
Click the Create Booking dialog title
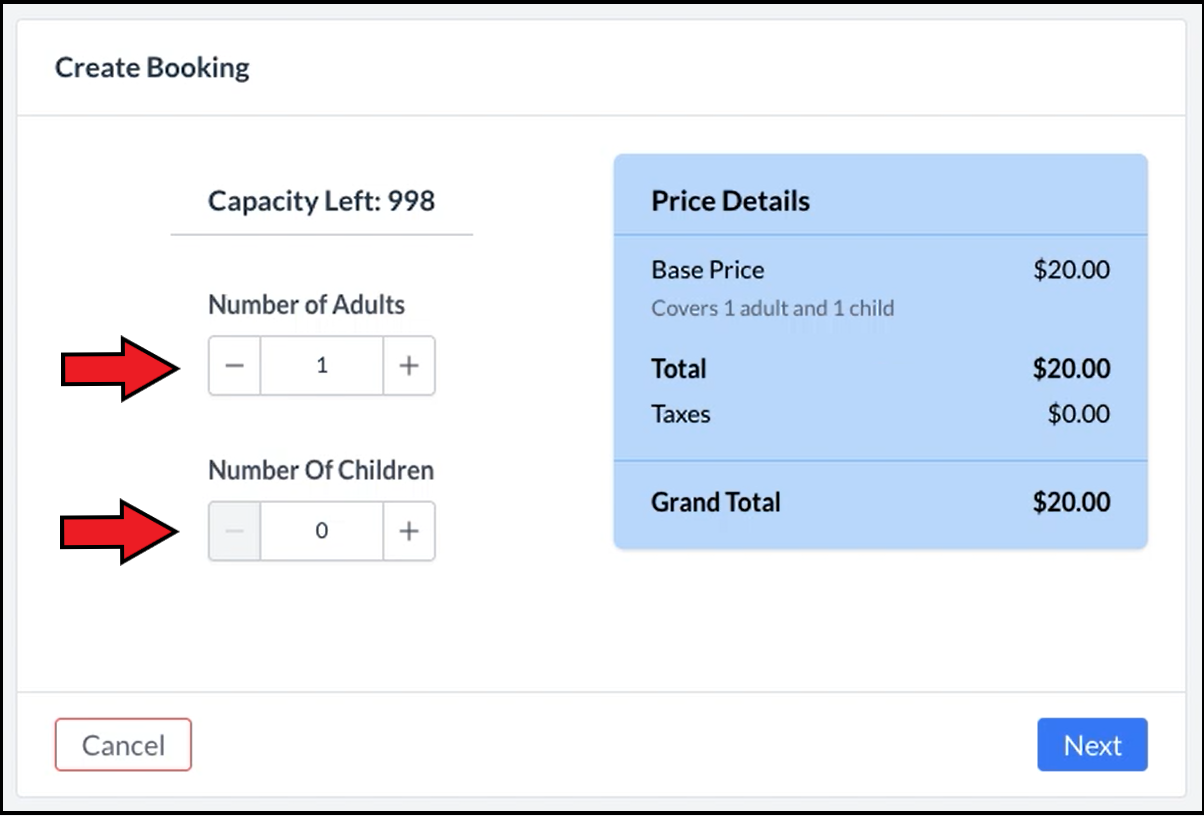(151, 67)
